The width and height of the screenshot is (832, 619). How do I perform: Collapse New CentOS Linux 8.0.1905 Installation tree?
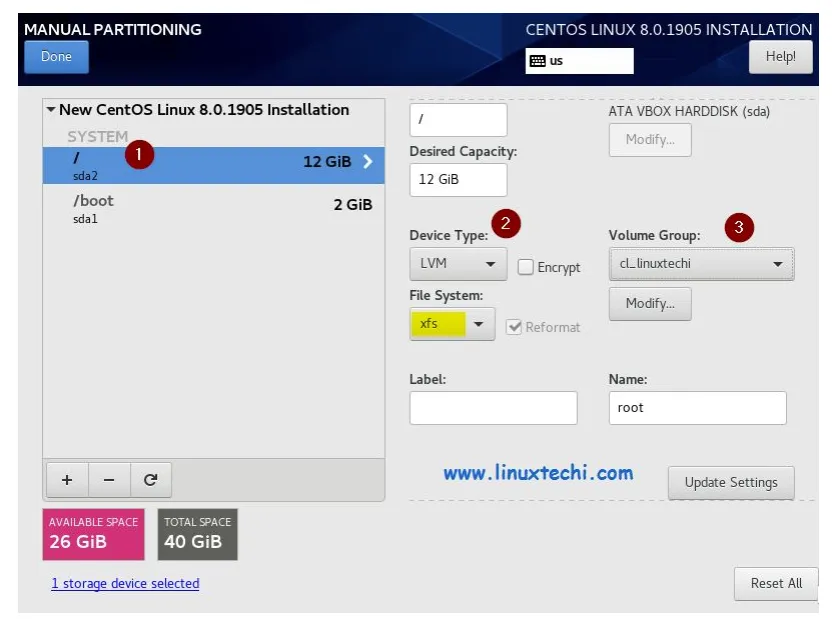(51, 110)
